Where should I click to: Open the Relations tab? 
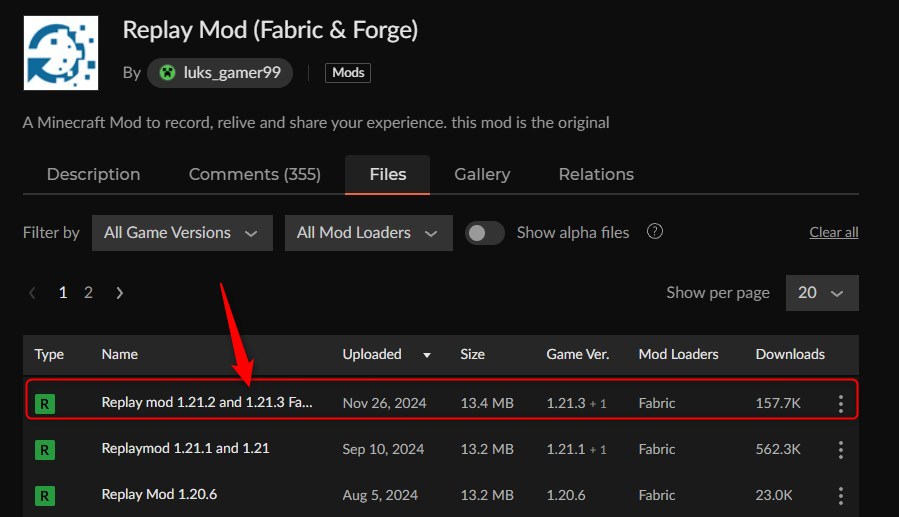pyautogui.click(x=596, y=174)
